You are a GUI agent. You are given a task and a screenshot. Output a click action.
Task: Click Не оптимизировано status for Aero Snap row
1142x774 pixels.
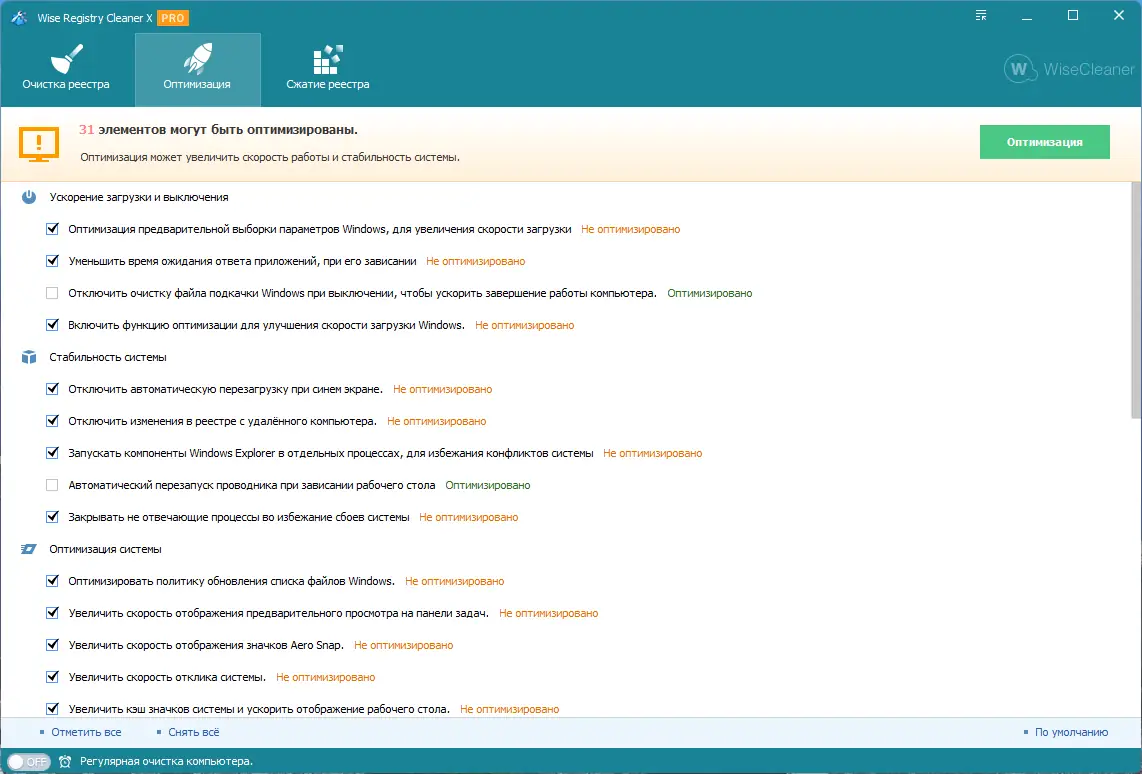(x=403, y=646)
